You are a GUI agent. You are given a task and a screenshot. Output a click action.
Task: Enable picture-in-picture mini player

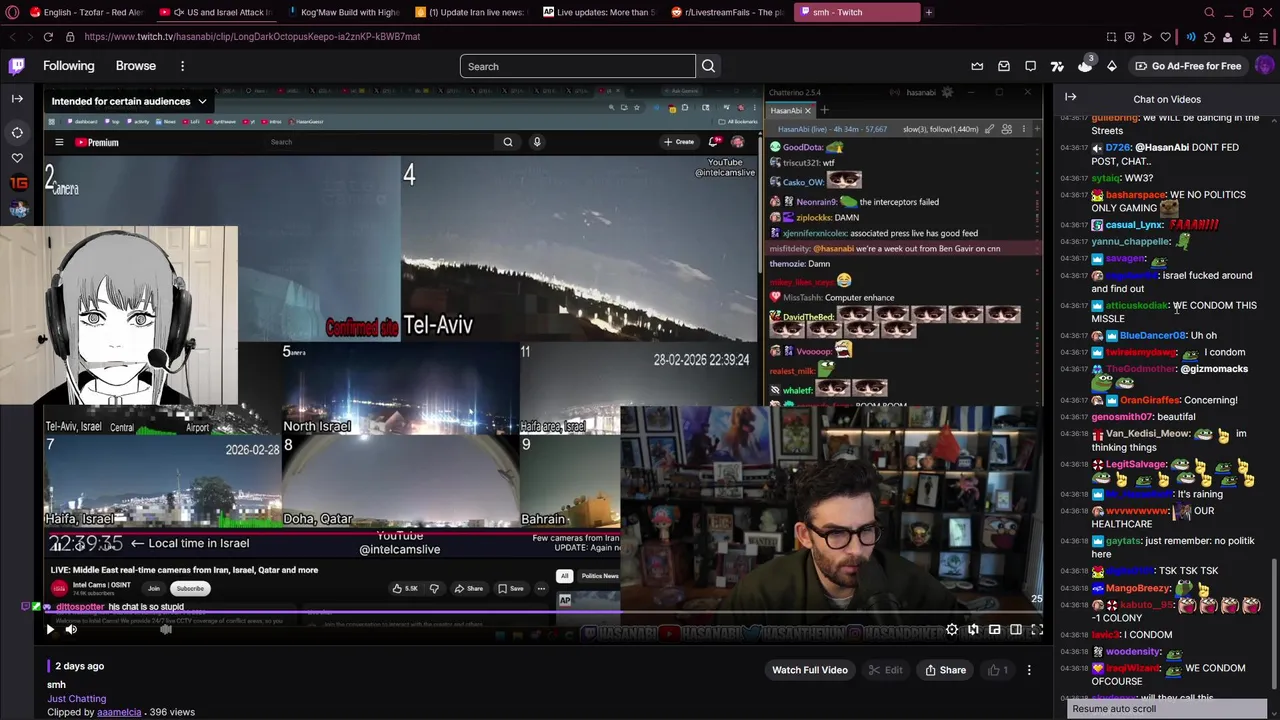pyautogui.click(x=994, y=629)
